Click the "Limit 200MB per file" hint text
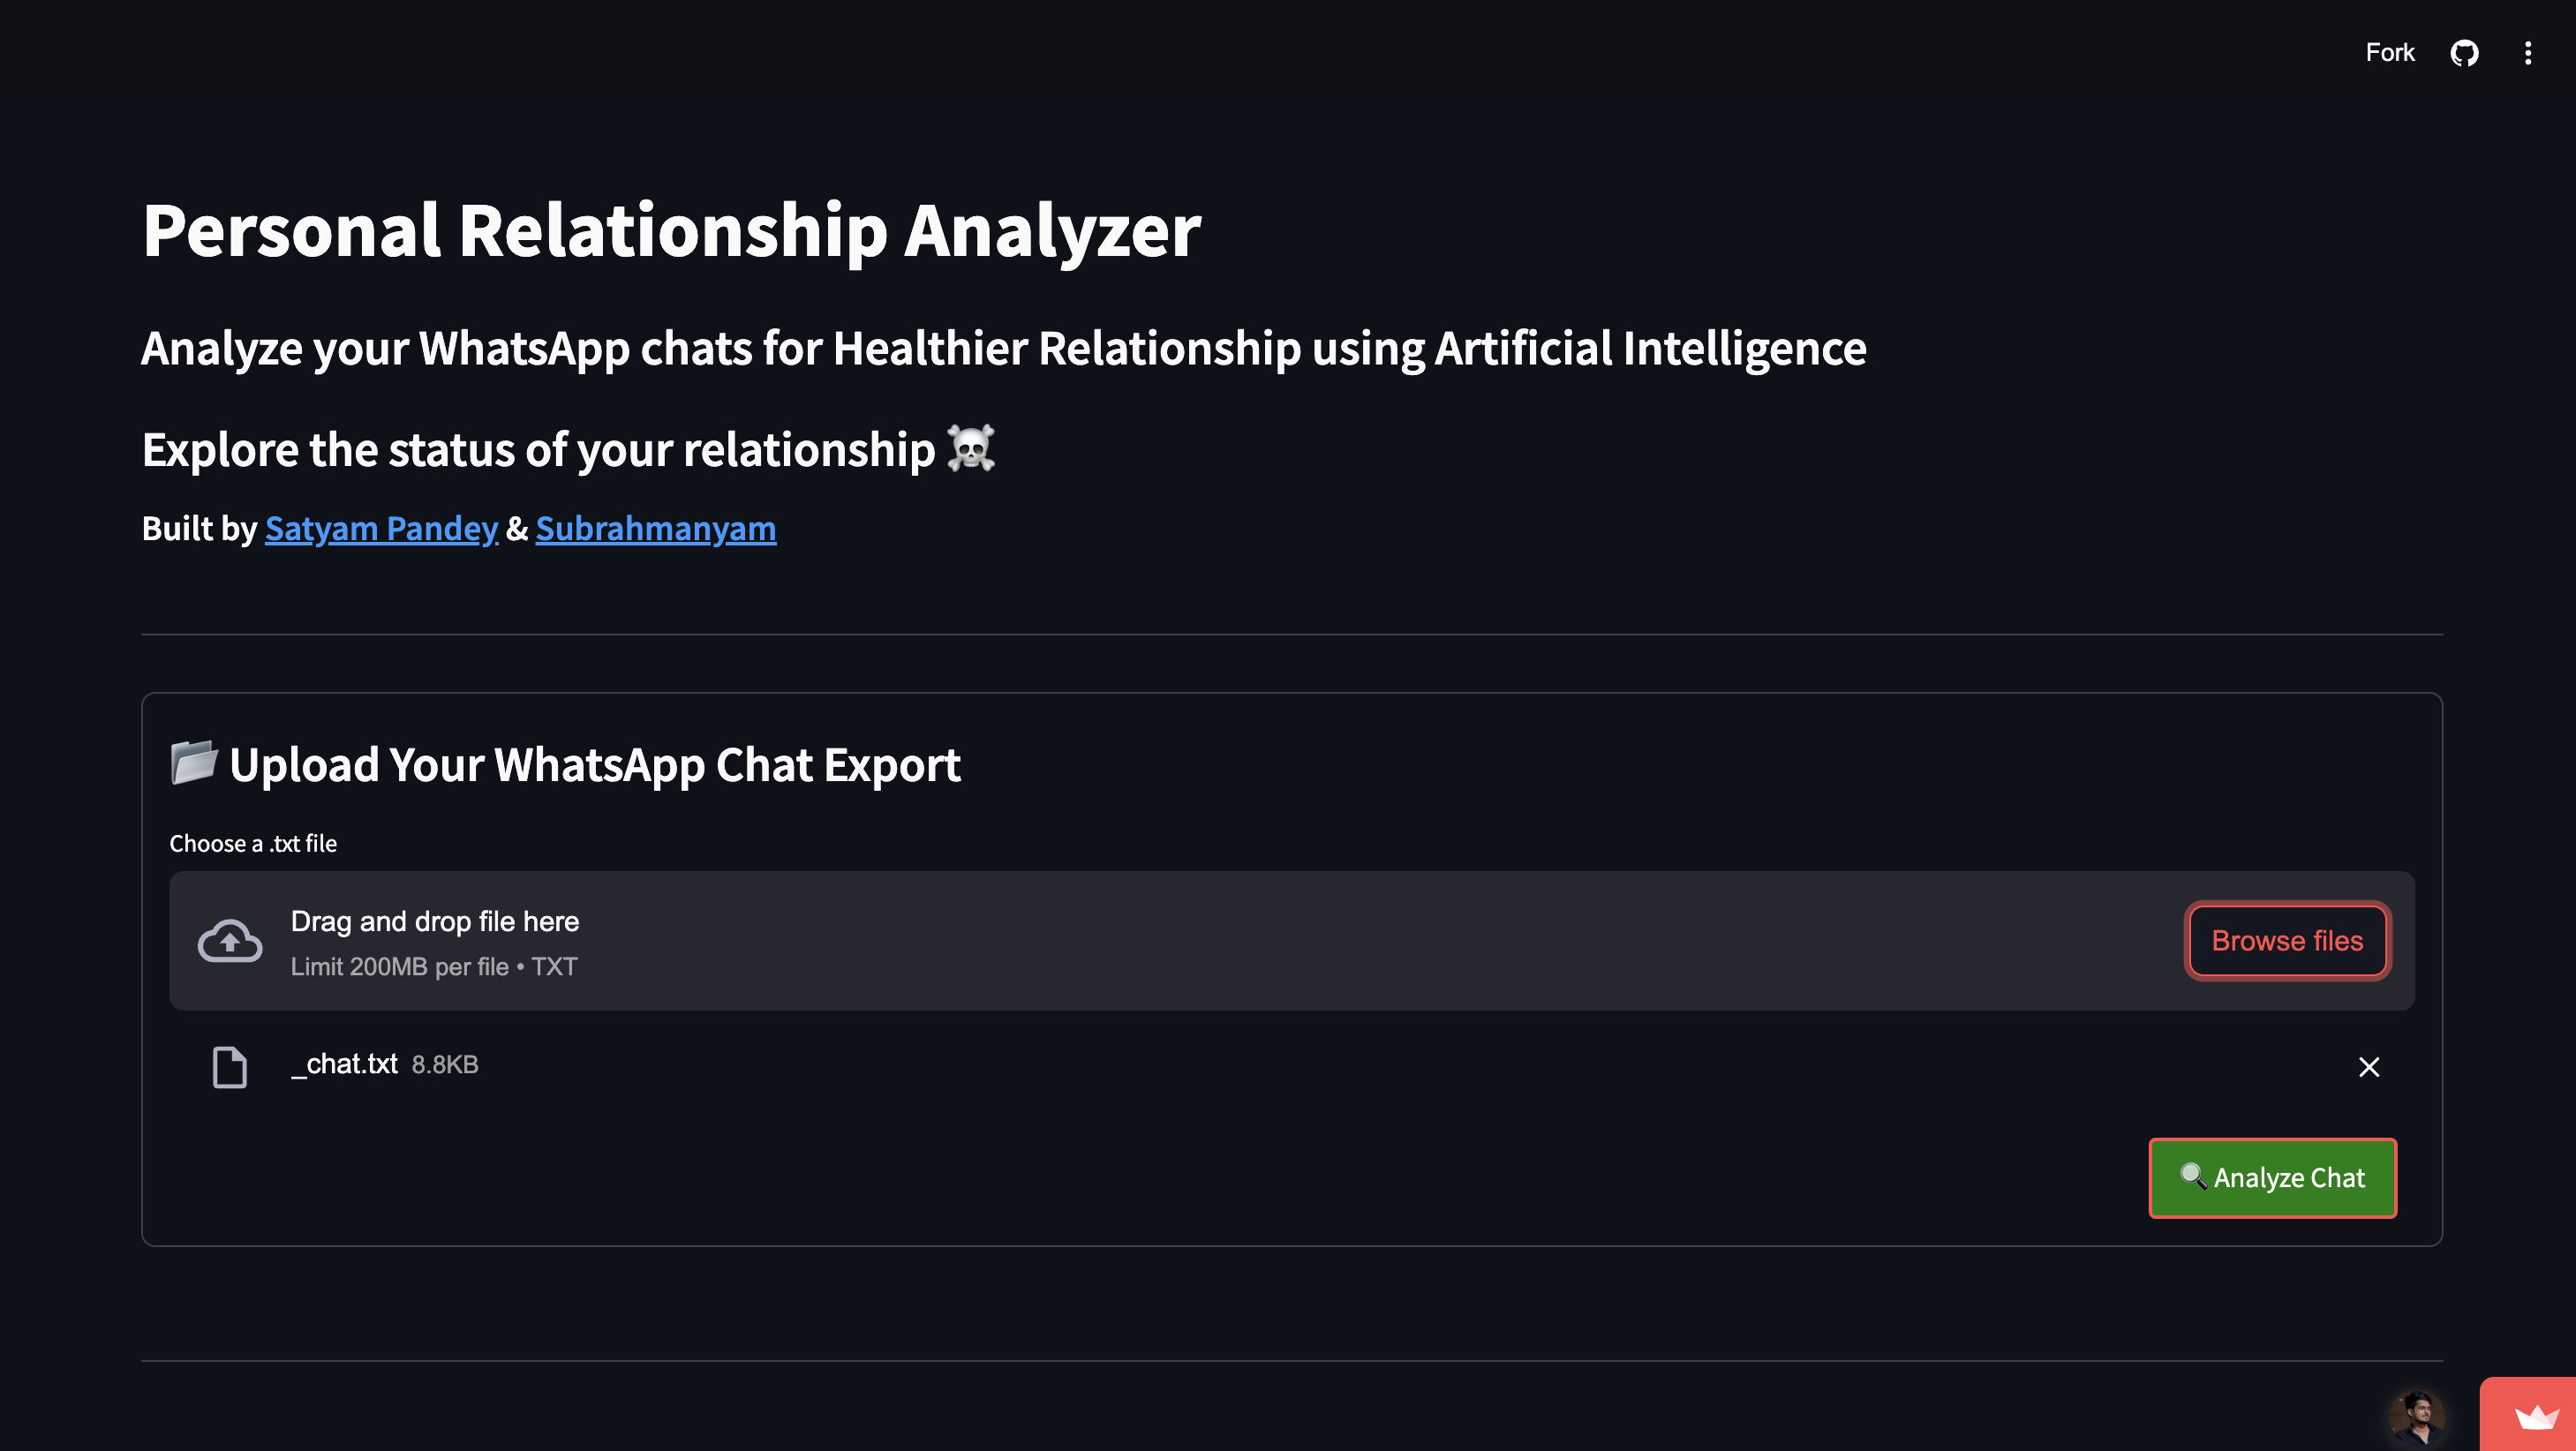The height and width of the screenshot is (1451, 2576). tap(399, 966)
